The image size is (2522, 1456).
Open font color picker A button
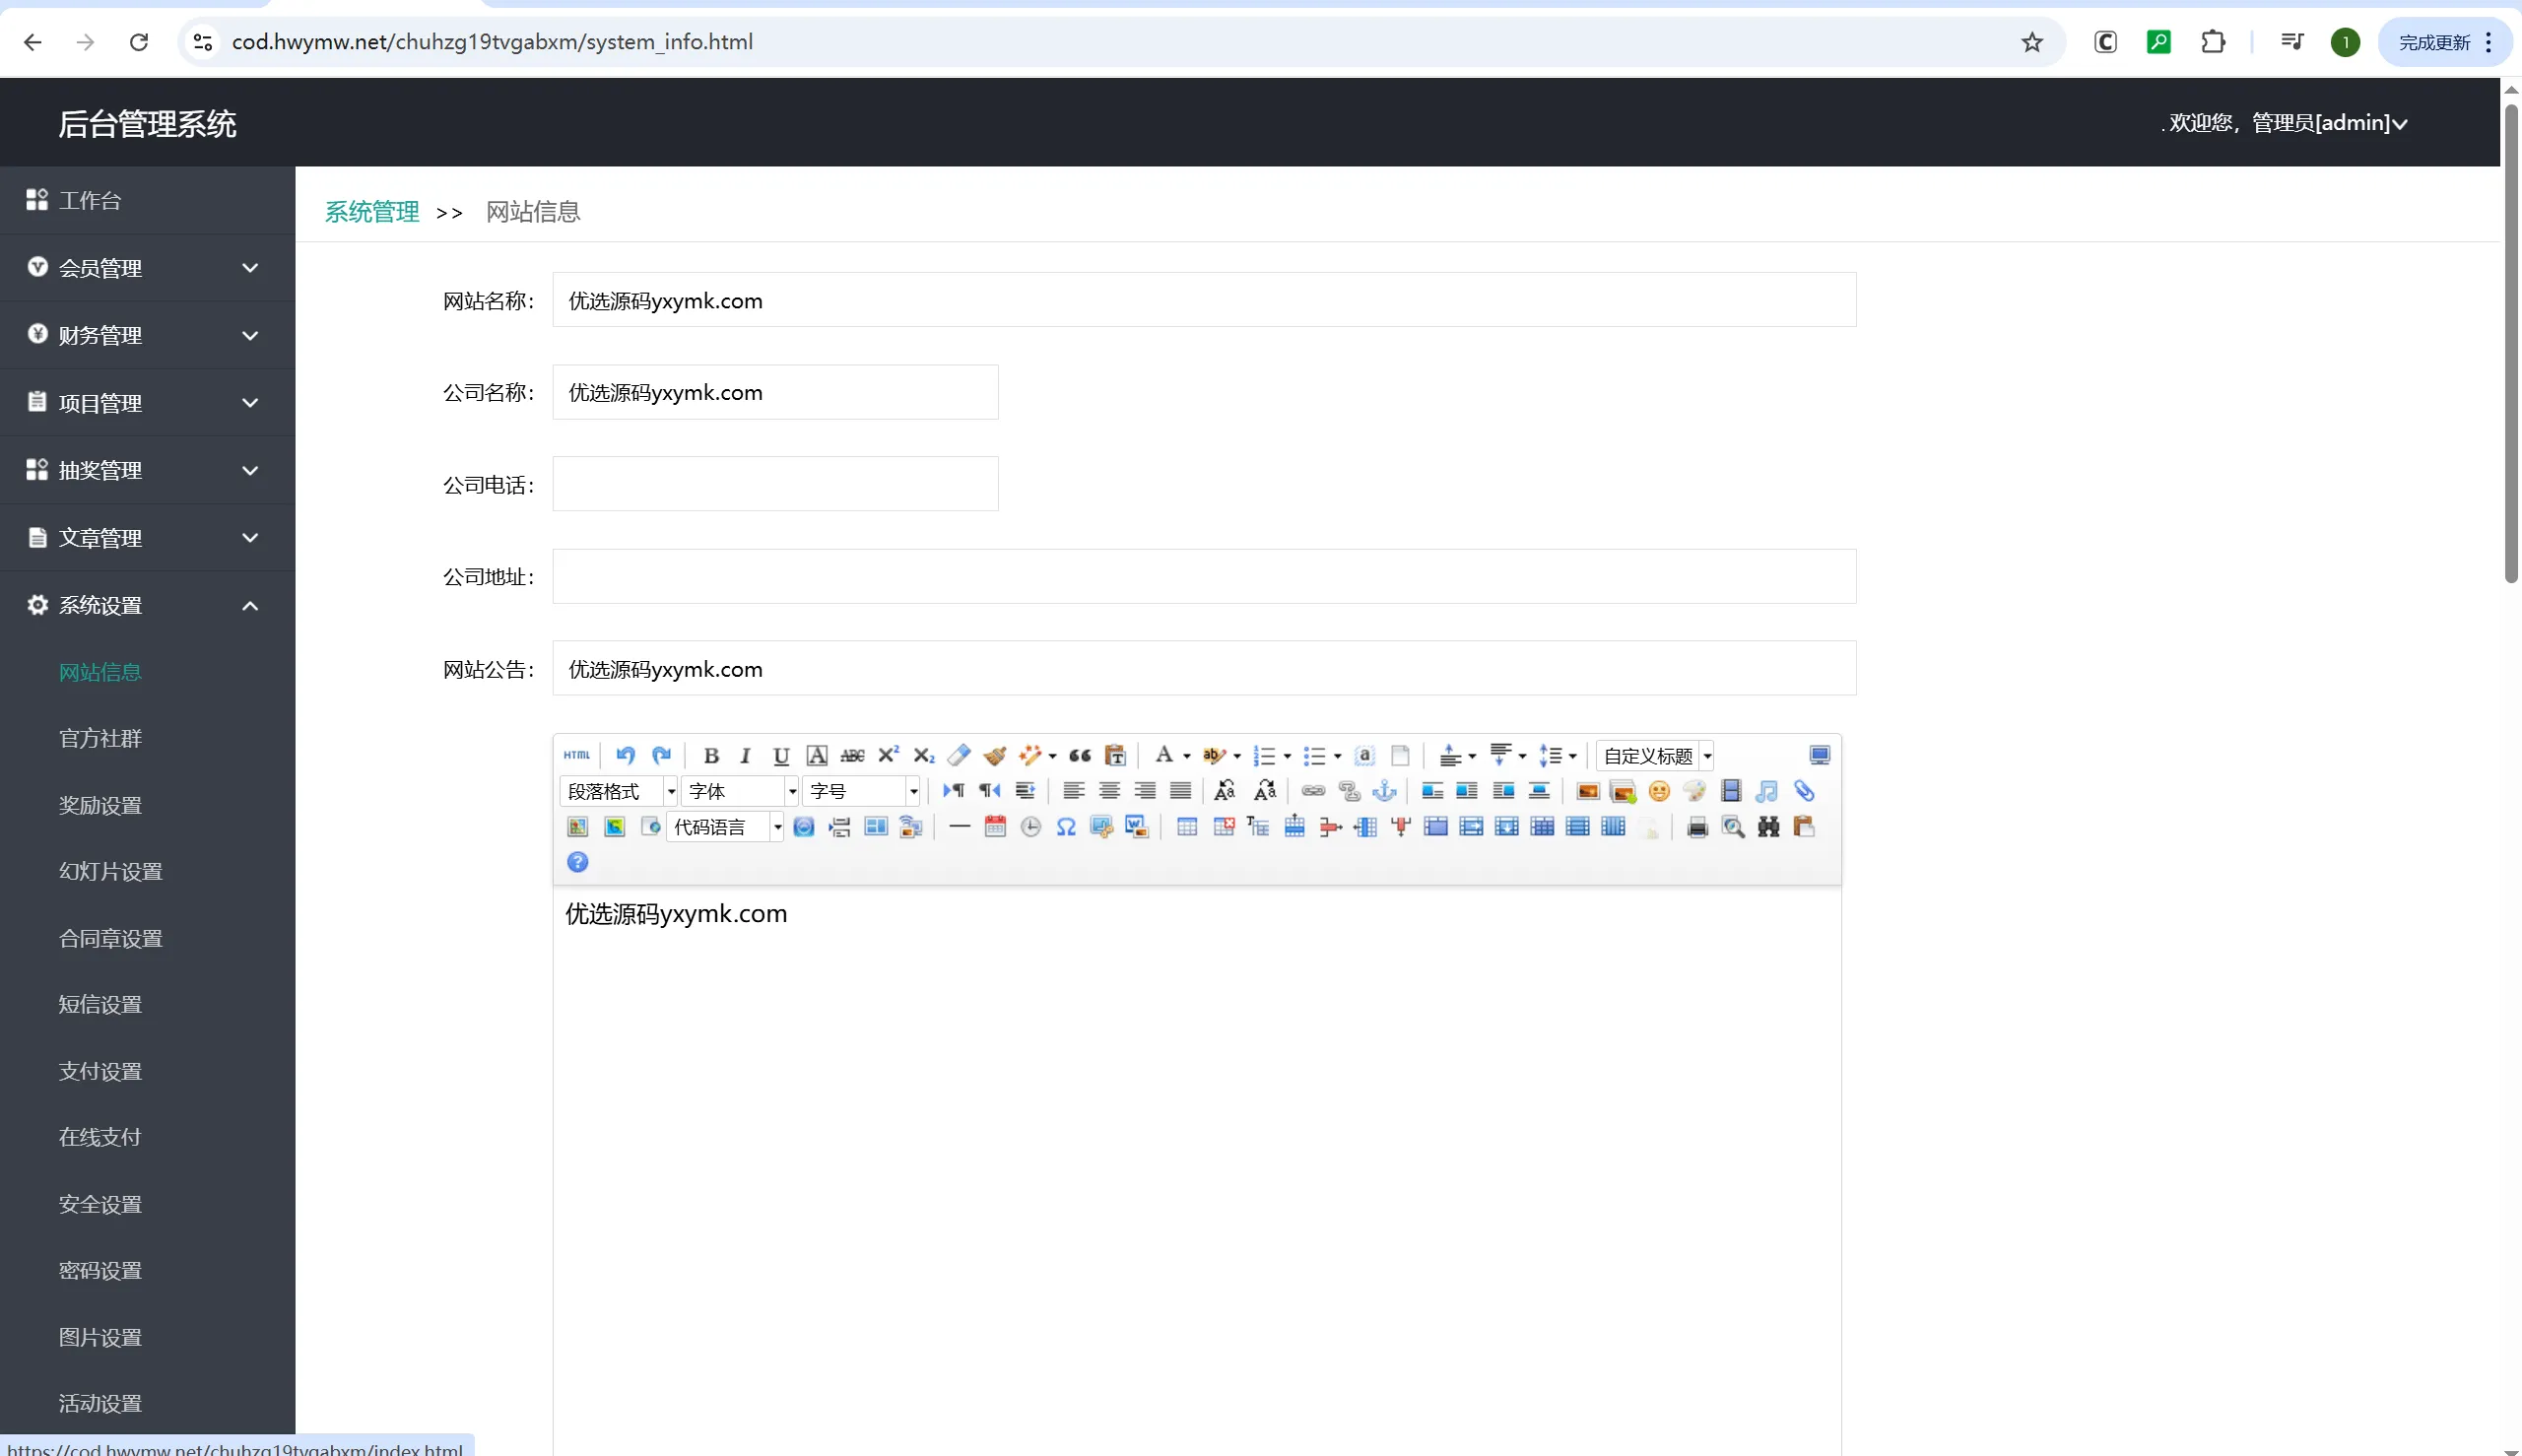pos(1163,755)
